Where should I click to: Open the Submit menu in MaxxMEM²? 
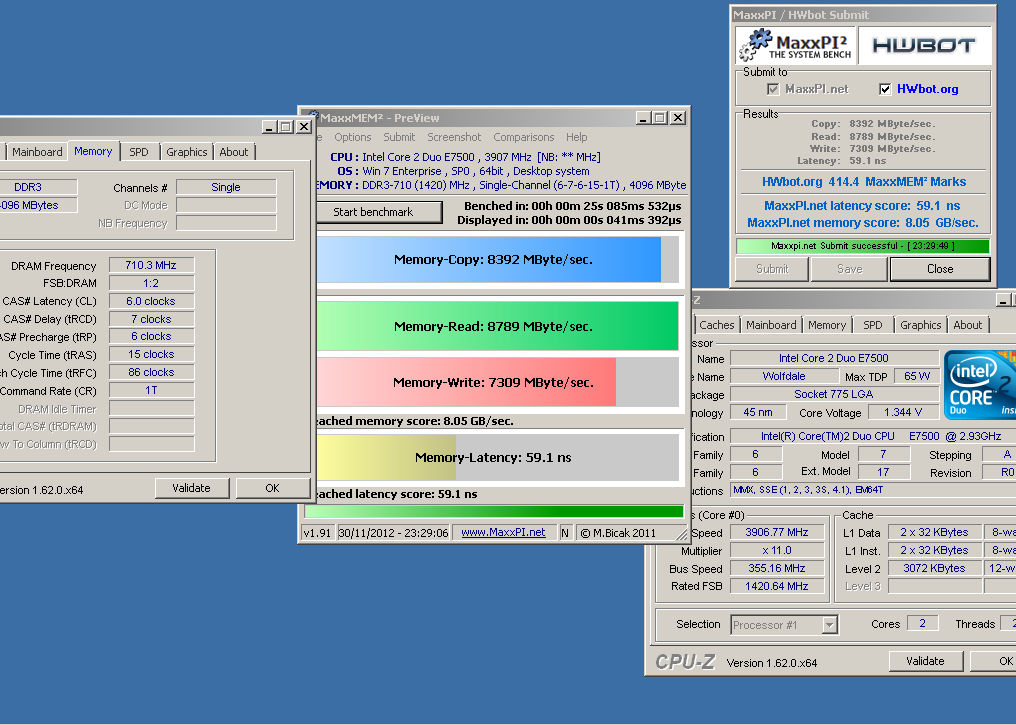click(399, 137)
